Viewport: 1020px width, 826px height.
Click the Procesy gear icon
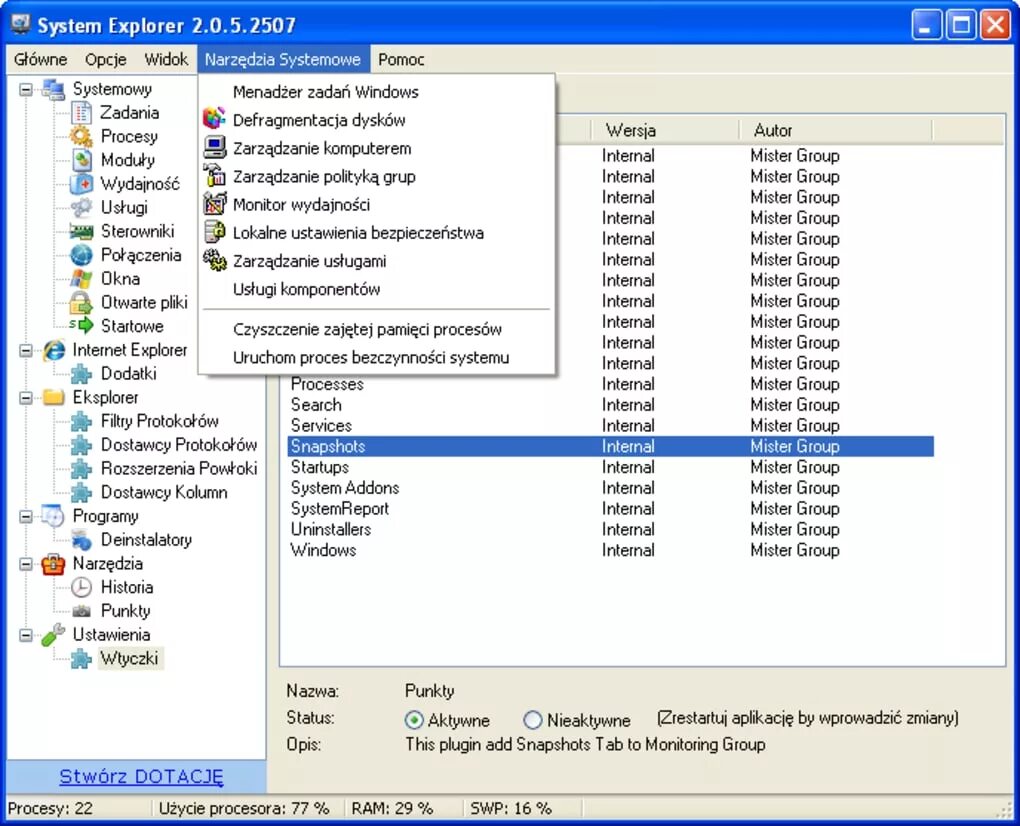coord(81,137)
